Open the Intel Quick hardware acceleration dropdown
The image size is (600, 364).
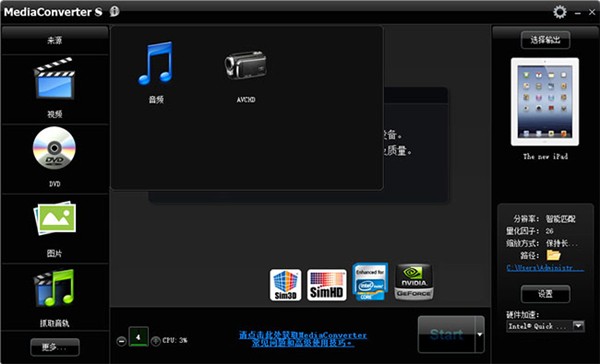545,326
